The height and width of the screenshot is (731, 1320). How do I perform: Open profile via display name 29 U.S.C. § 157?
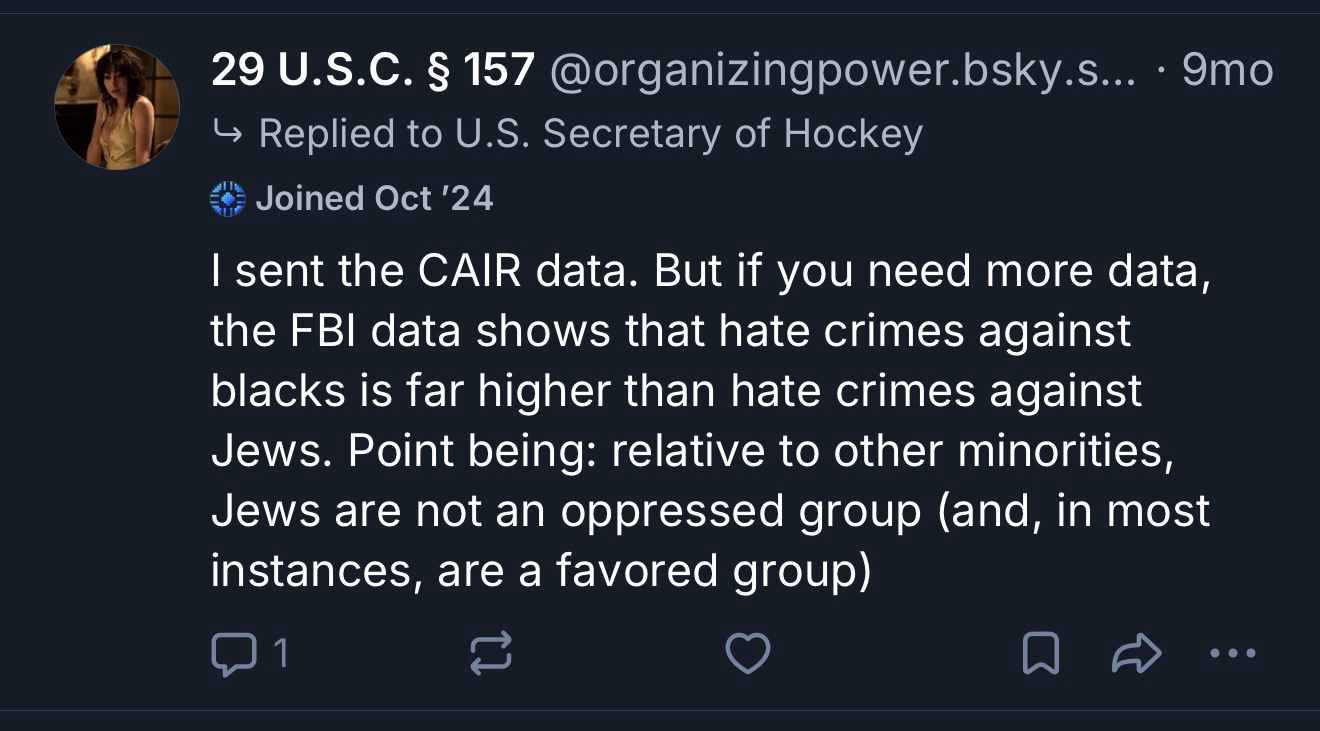372,70
